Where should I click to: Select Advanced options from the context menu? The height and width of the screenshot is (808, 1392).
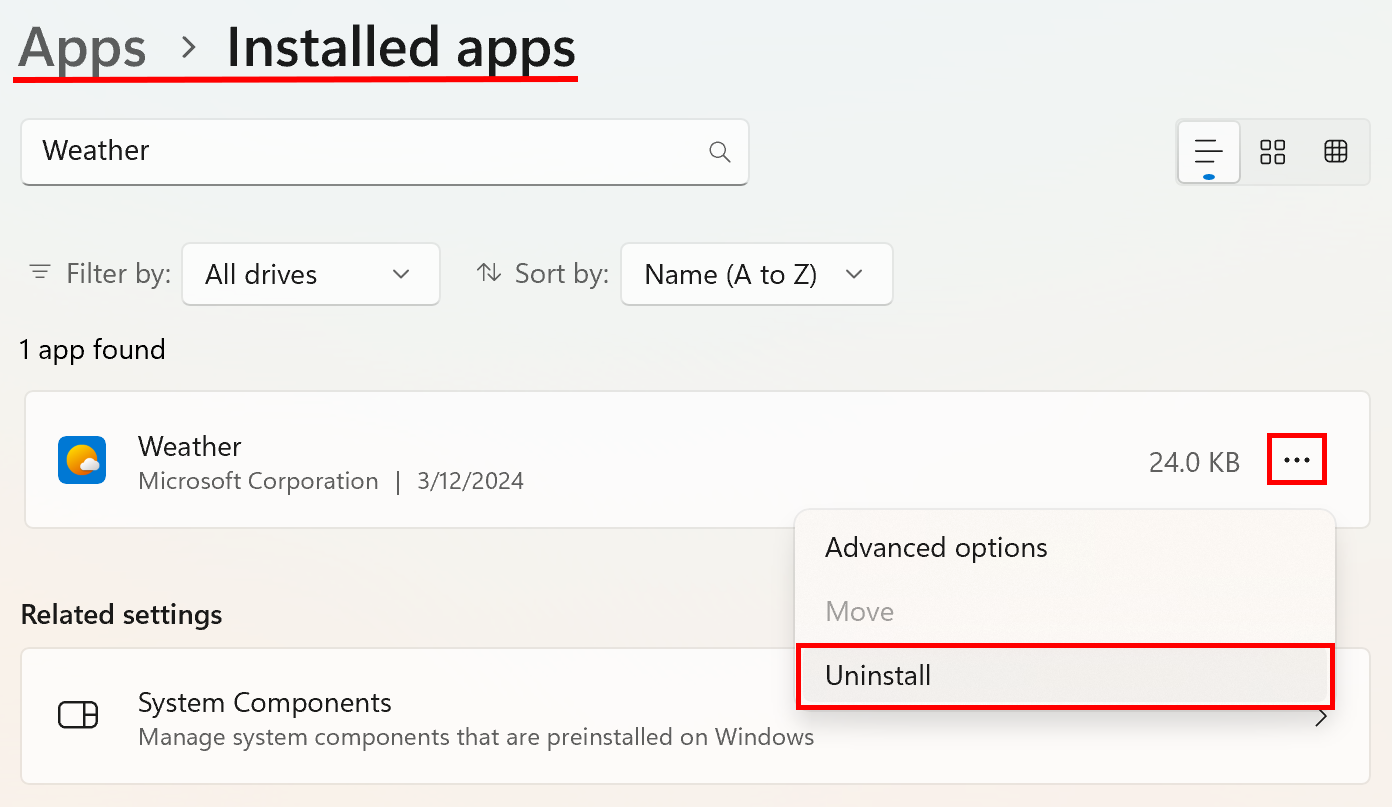(x=936, y=548)
